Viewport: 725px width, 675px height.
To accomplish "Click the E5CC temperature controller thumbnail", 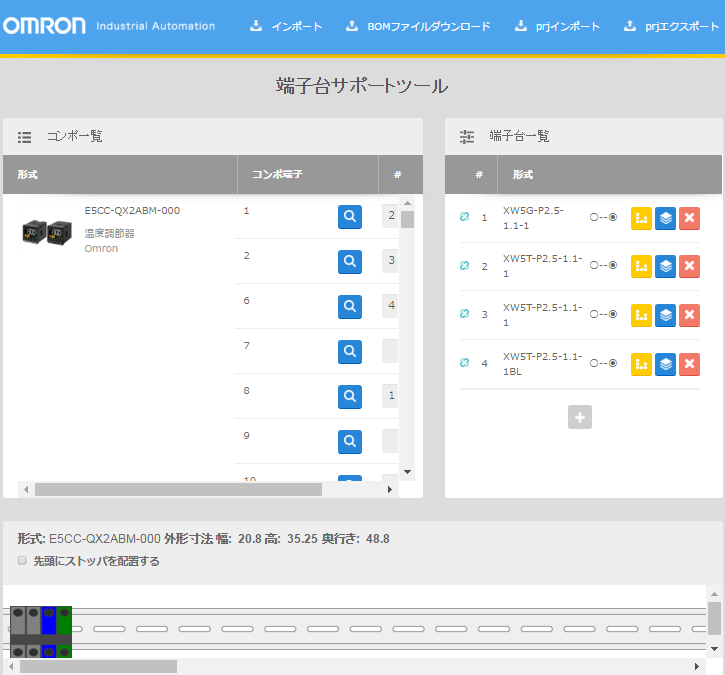I will (47, 232).
